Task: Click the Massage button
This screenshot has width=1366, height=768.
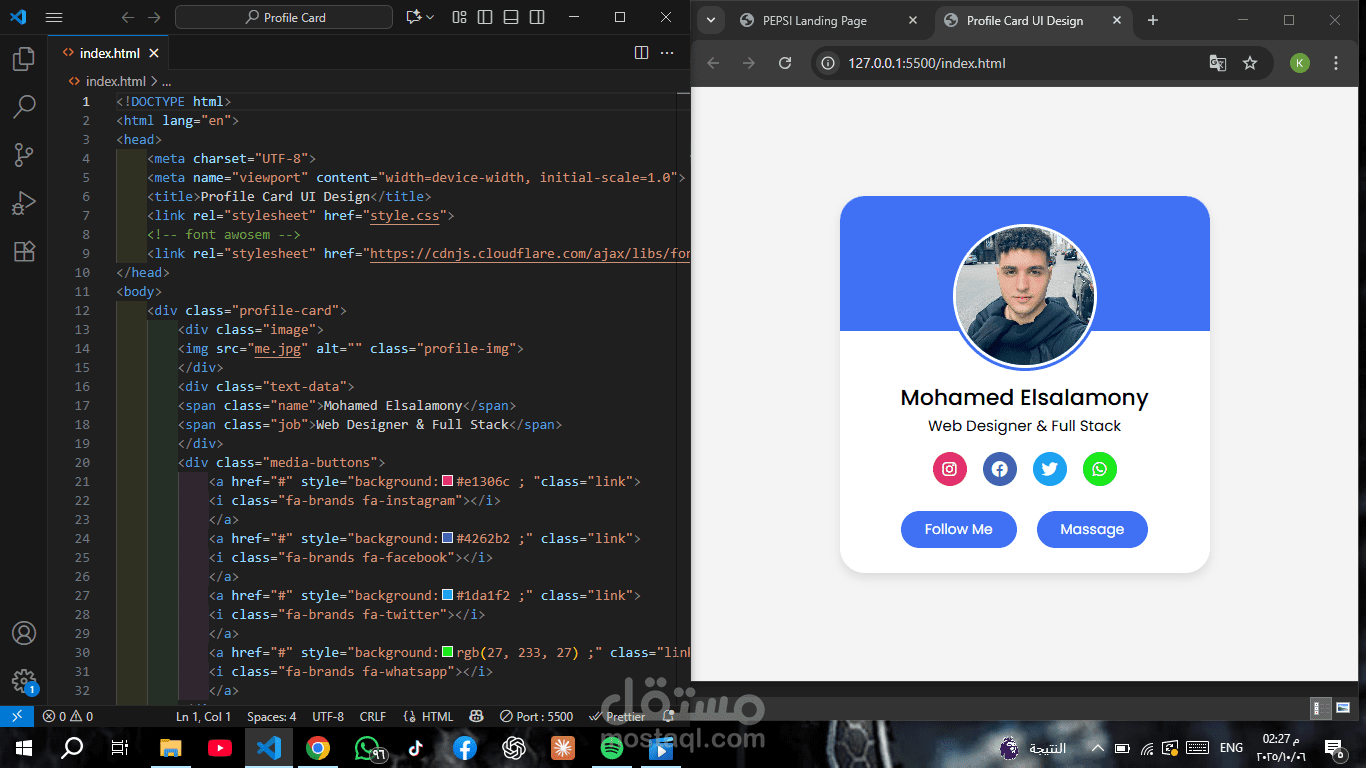Action: tap(1091, 529)
